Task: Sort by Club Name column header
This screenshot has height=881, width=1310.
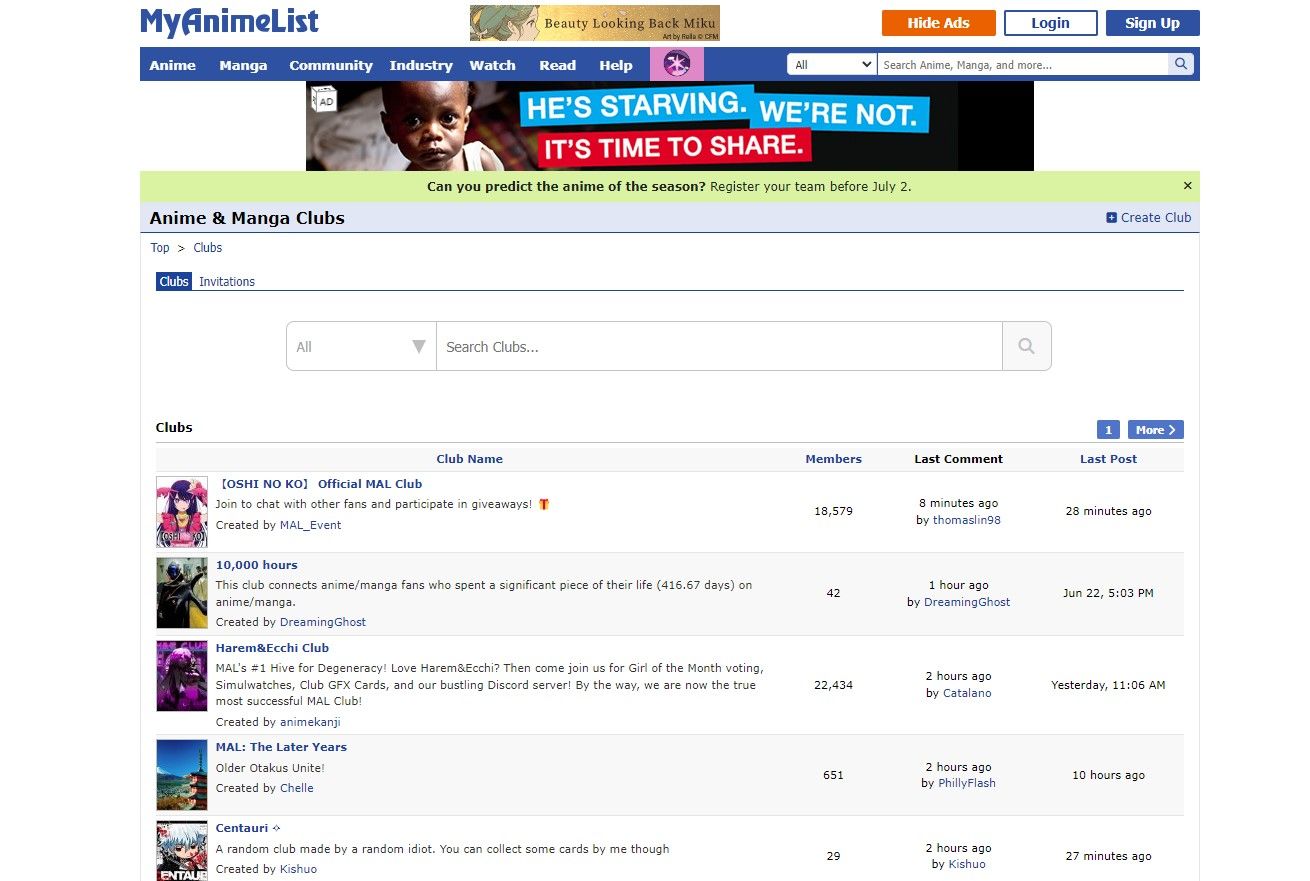Action: (x=469, y=459)
